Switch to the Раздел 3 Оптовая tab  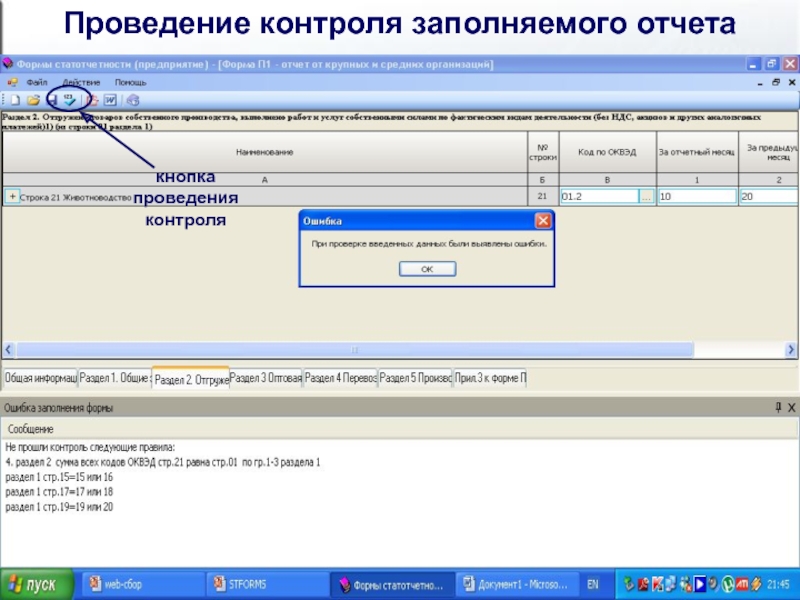266,378
